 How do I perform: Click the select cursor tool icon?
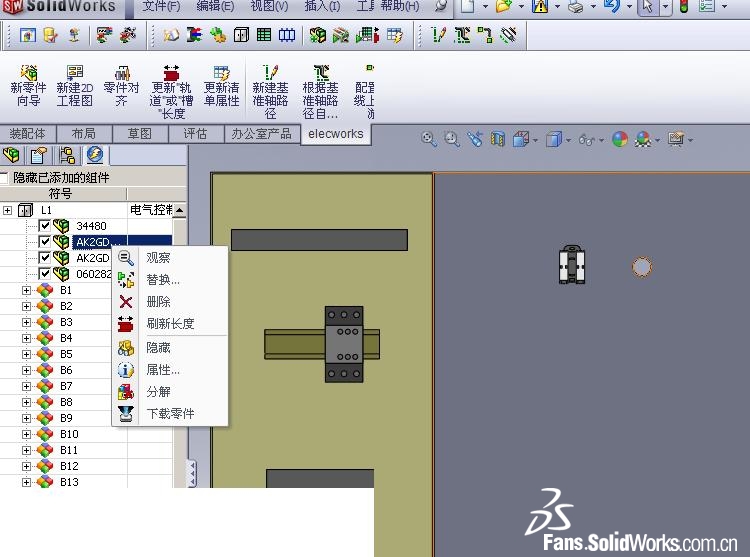point(648,6)
